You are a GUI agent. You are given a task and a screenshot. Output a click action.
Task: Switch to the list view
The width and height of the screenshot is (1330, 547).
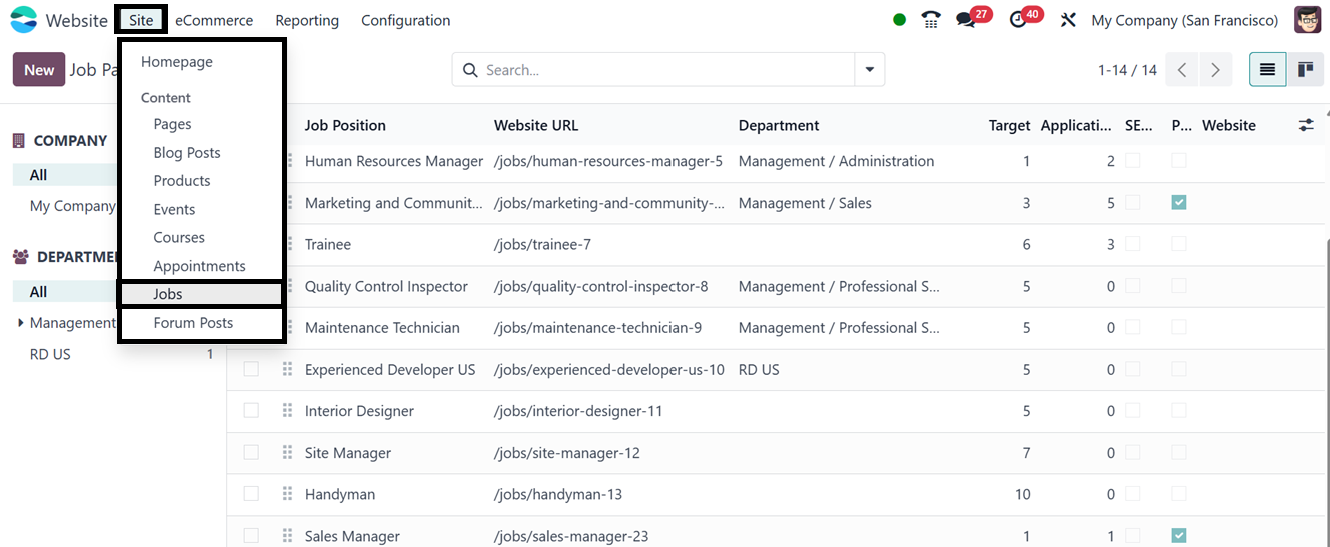click(x=1267, y=70)
